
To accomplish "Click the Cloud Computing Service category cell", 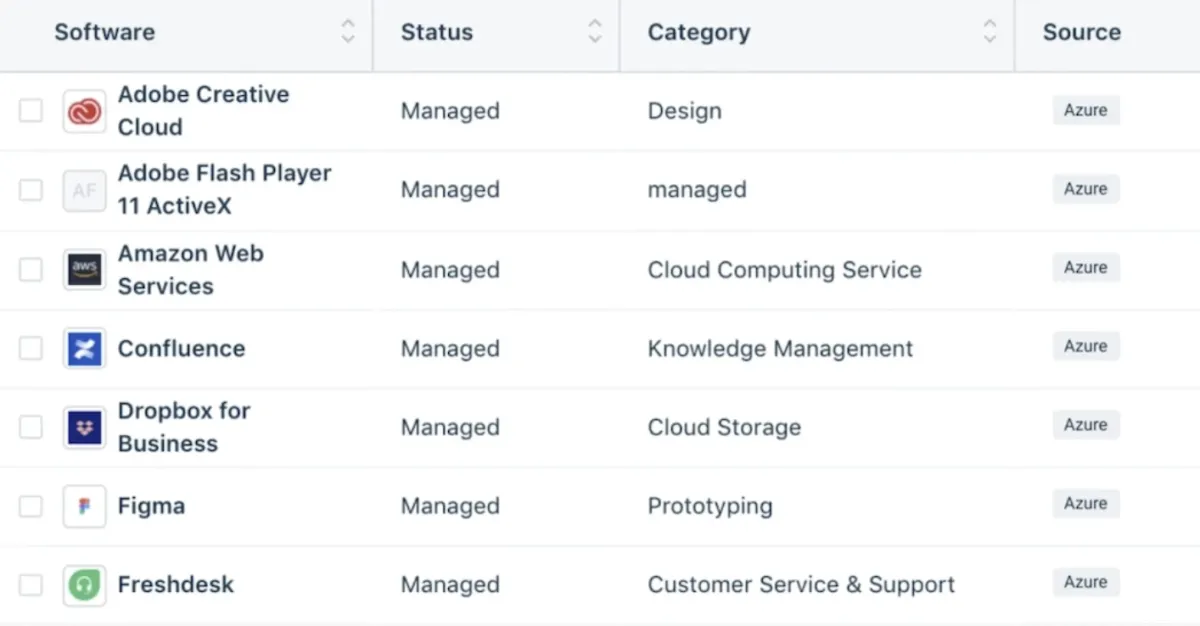I will [x=785, y=270].
